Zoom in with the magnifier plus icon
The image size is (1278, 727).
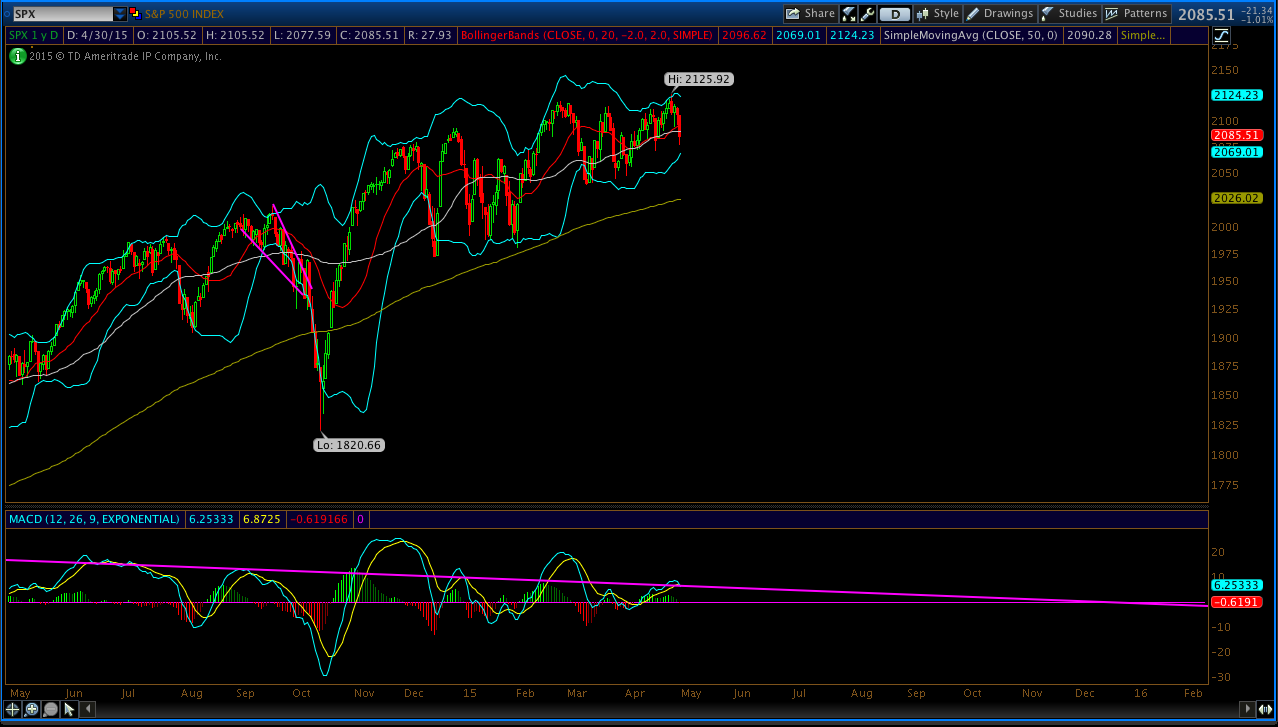[x=32, y=709]
